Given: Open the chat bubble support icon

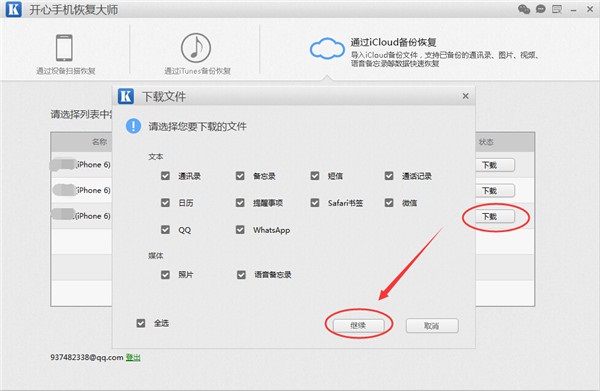Looking at the screenshot, I should coord(540,9).
